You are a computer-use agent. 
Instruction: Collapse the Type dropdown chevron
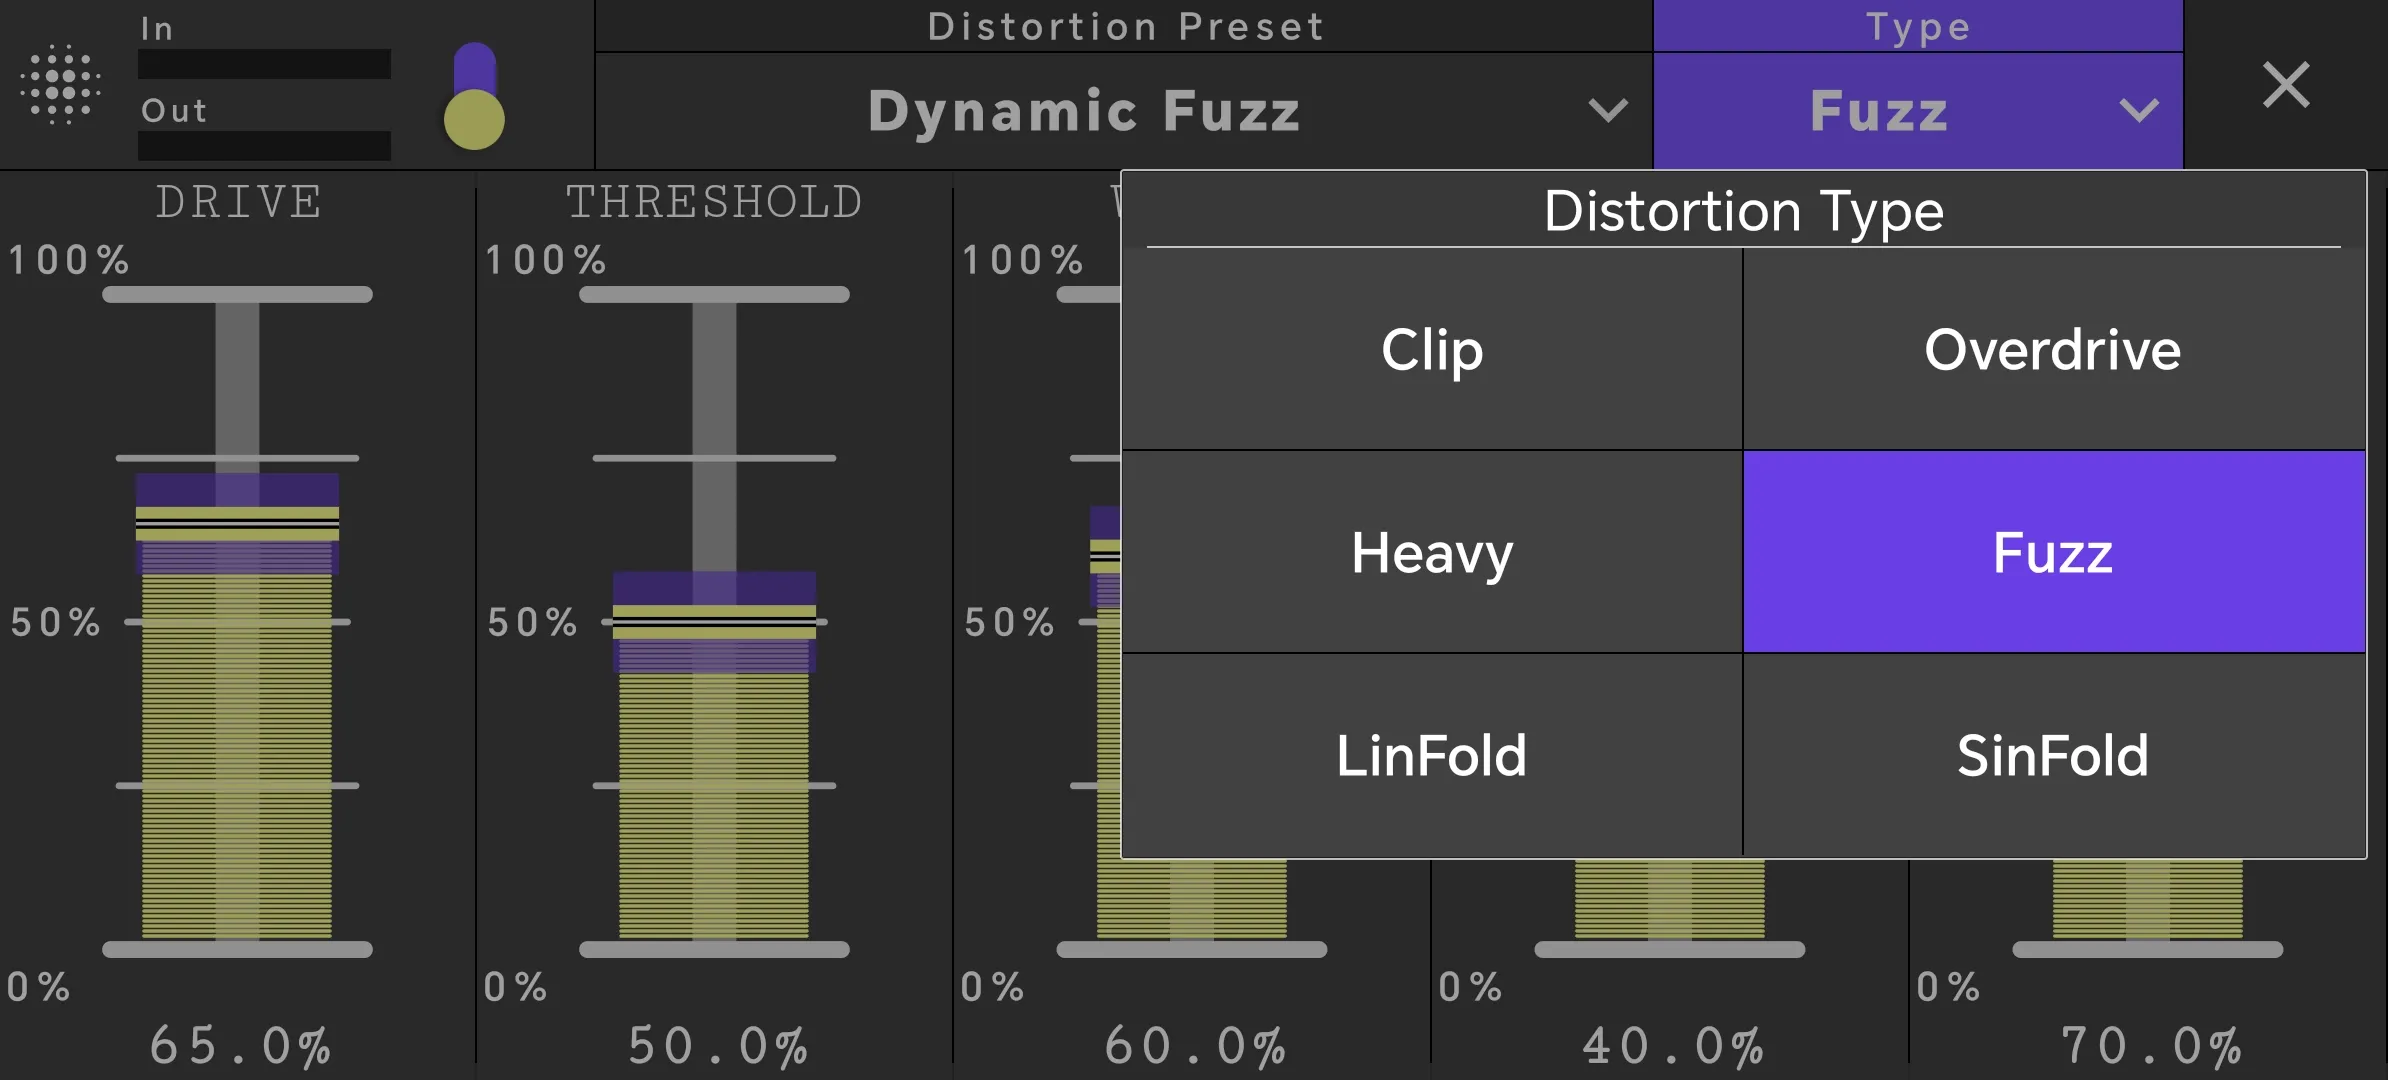pyautogui.click(x=2138, y=109)
